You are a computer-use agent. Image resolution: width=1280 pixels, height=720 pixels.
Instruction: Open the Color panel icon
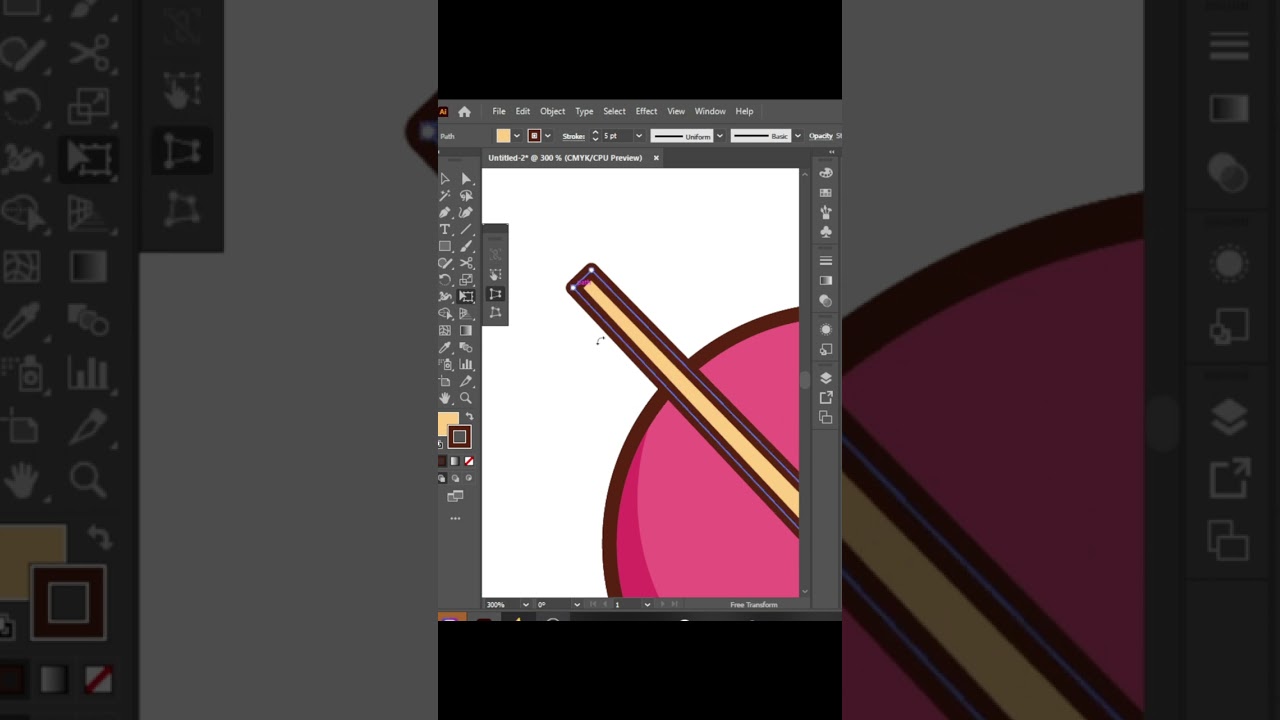(x=826, y=173)
